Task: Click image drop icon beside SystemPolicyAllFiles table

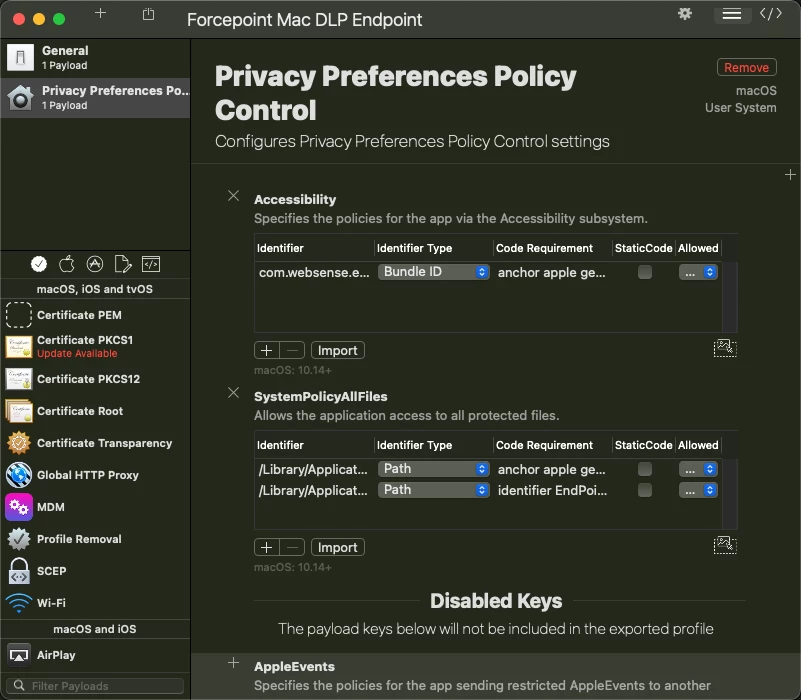Action: click(725, 545)
